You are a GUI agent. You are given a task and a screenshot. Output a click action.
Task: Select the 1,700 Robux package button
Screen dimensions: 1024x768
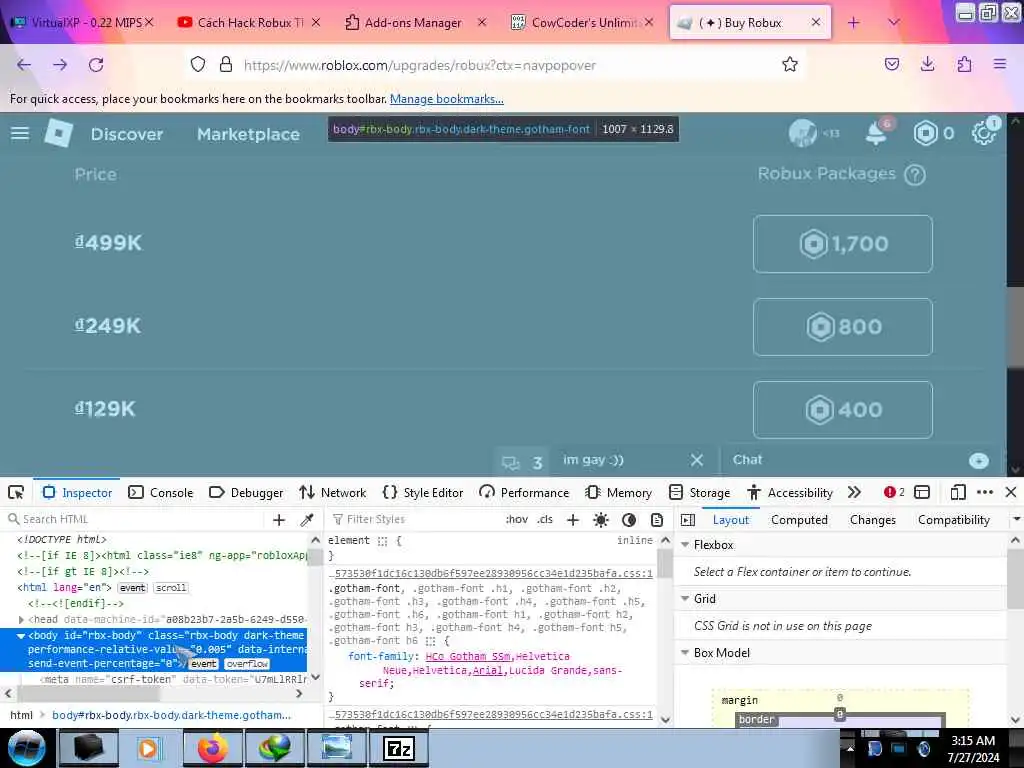pyautogui.click(x=842, y=244)
